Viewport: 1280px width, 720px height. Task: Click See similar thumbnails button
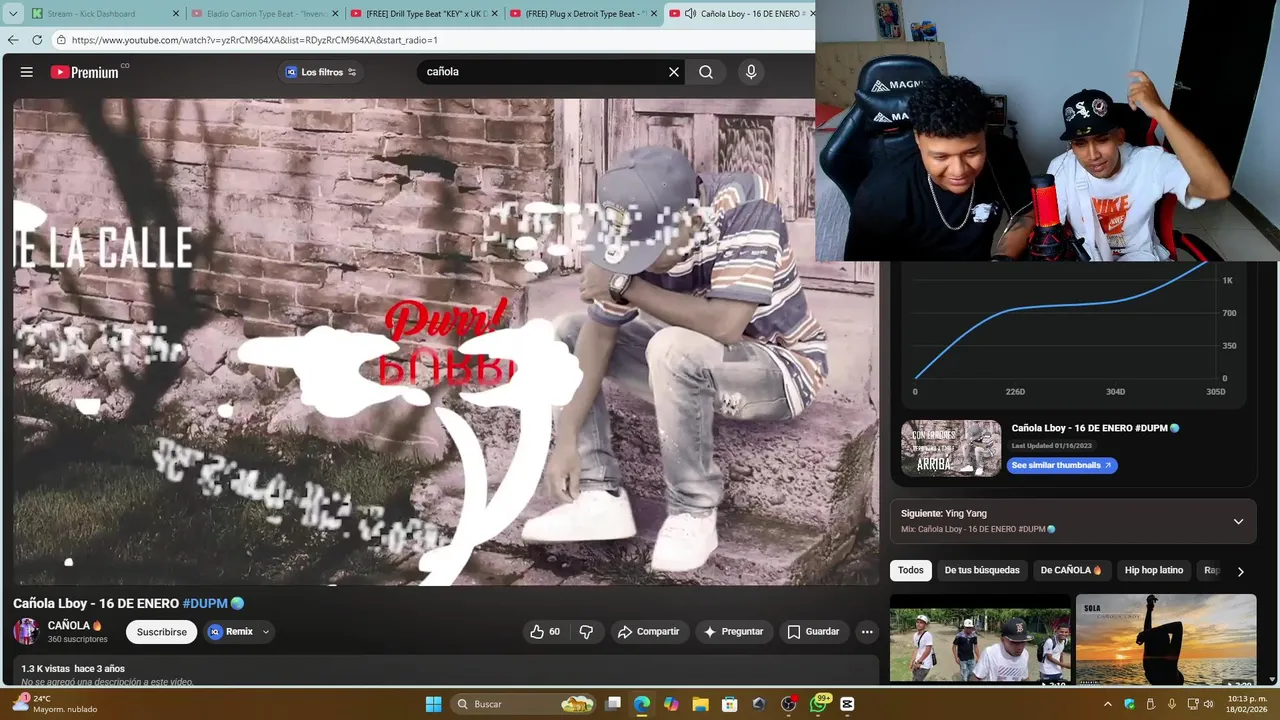(1062, 465)
